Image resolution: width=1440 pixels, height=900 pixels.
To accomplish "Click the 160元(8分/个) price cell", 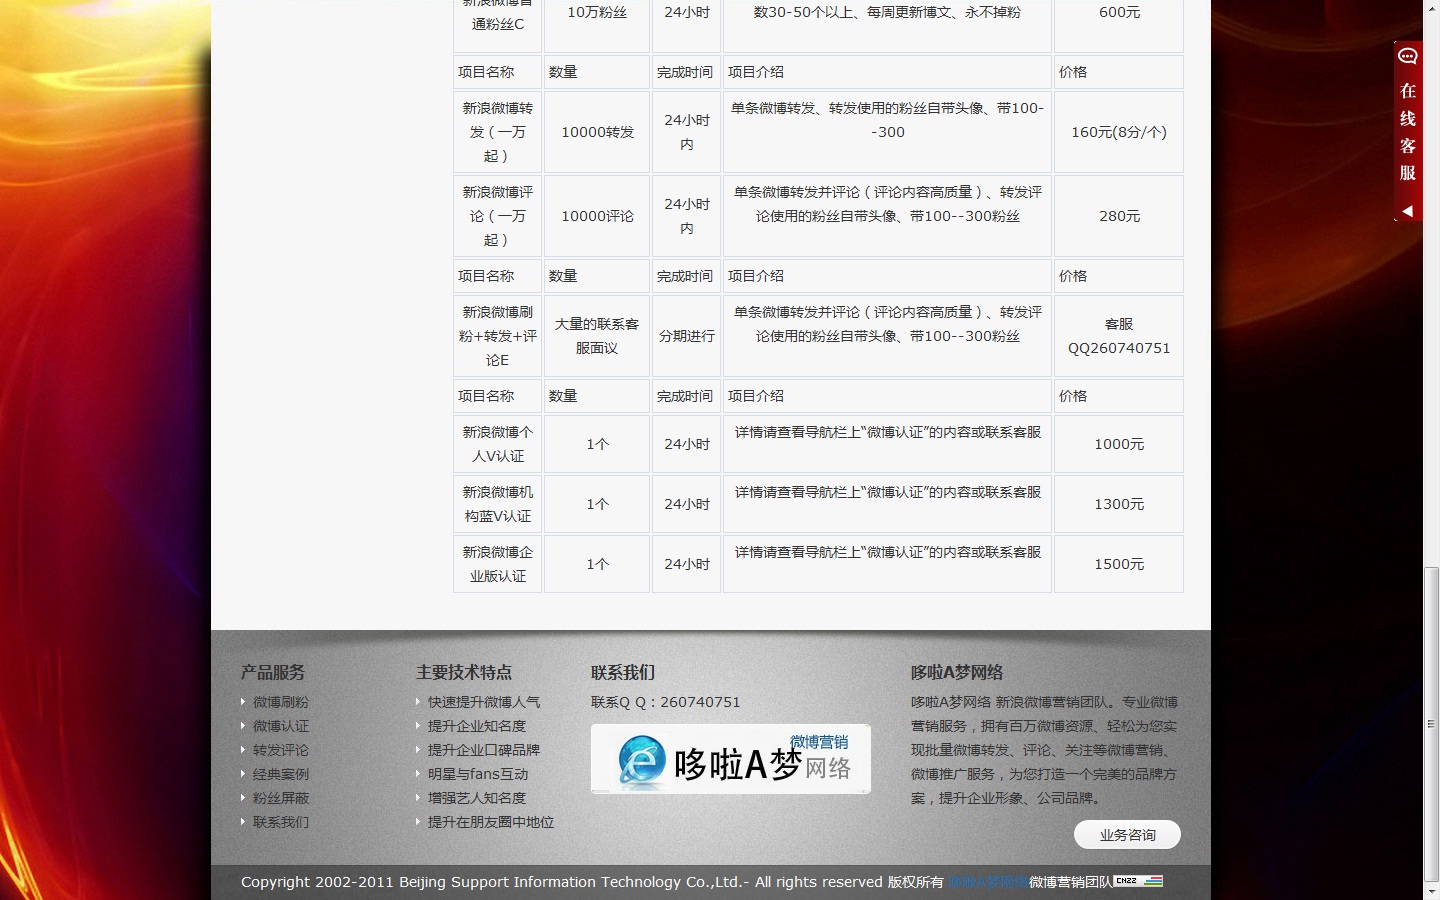I will [x=1119, y=132].
